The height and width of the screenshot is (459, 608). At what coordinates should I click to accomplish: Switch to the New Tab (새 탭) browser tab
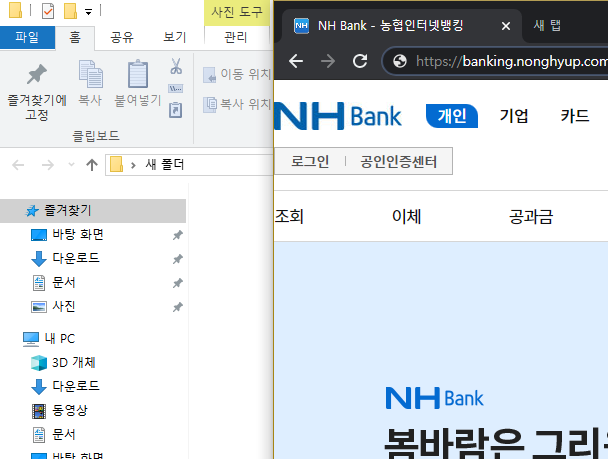(x=547, y=26)
